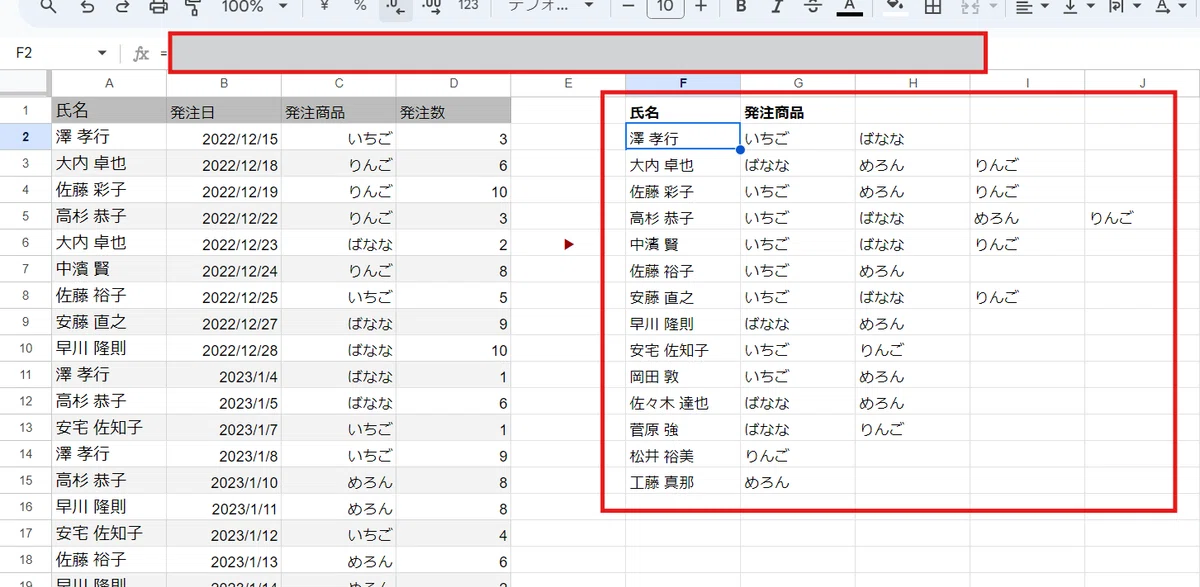This screenshot has width=1200, height=587.
Task: Click the function fx icon
Action: pos(141,53)
